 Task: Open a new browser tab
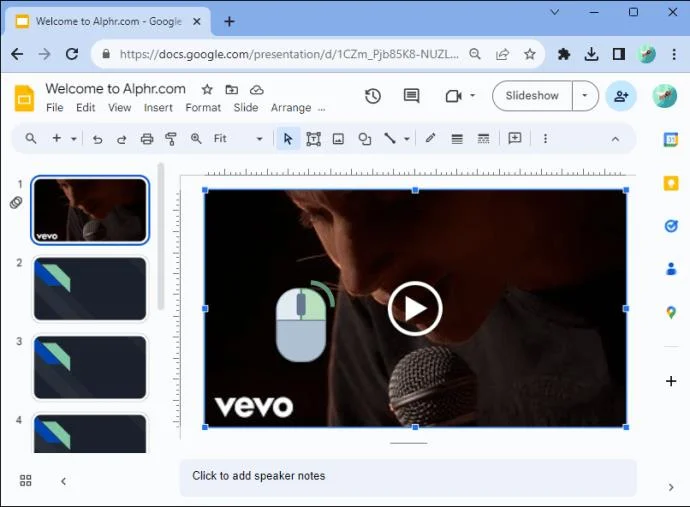[229, 21]
